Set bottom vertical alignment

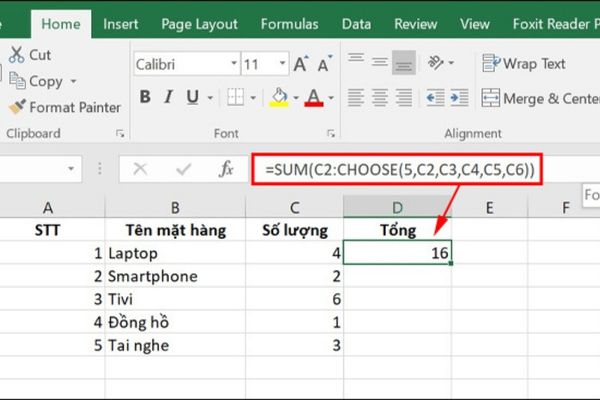404,62
